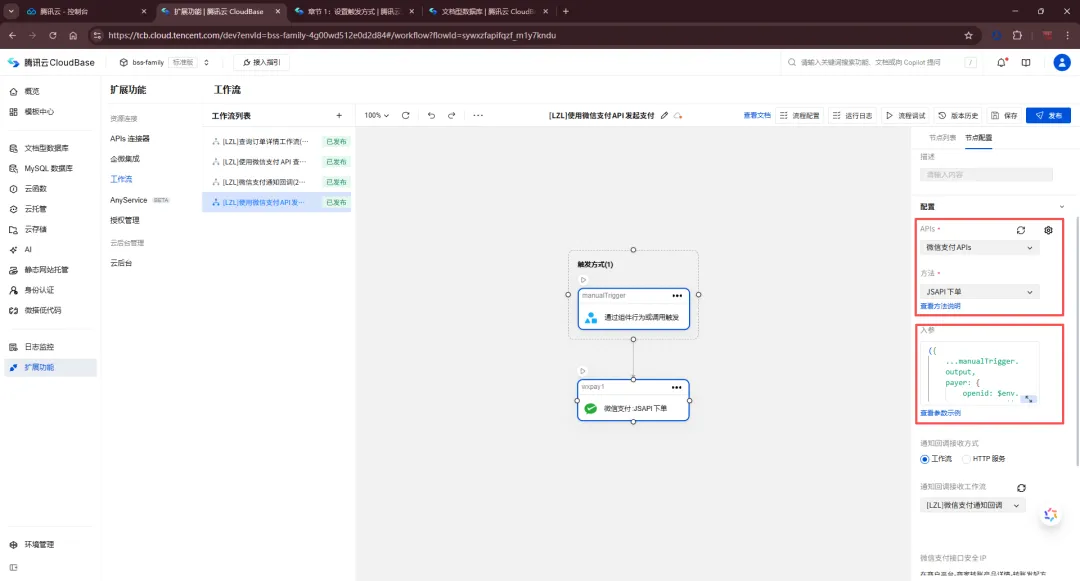The image size is (1080, 581).
Task: Open the canvas more-options ellipsis
Action: [478, 116]
